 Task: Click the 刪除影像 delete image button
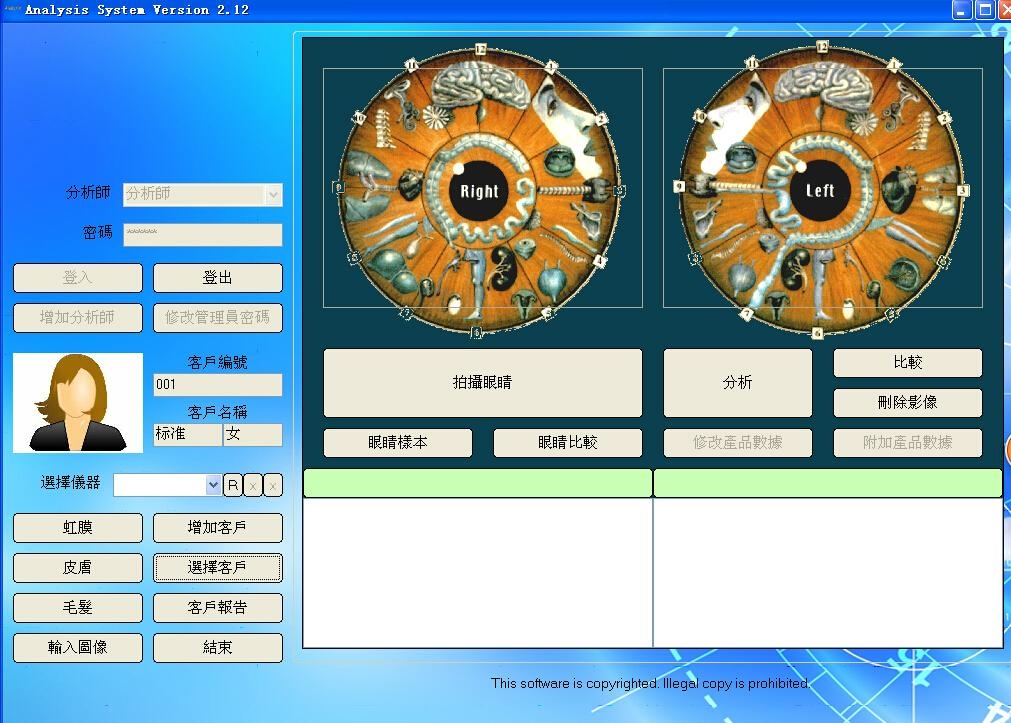click(907, 402)
